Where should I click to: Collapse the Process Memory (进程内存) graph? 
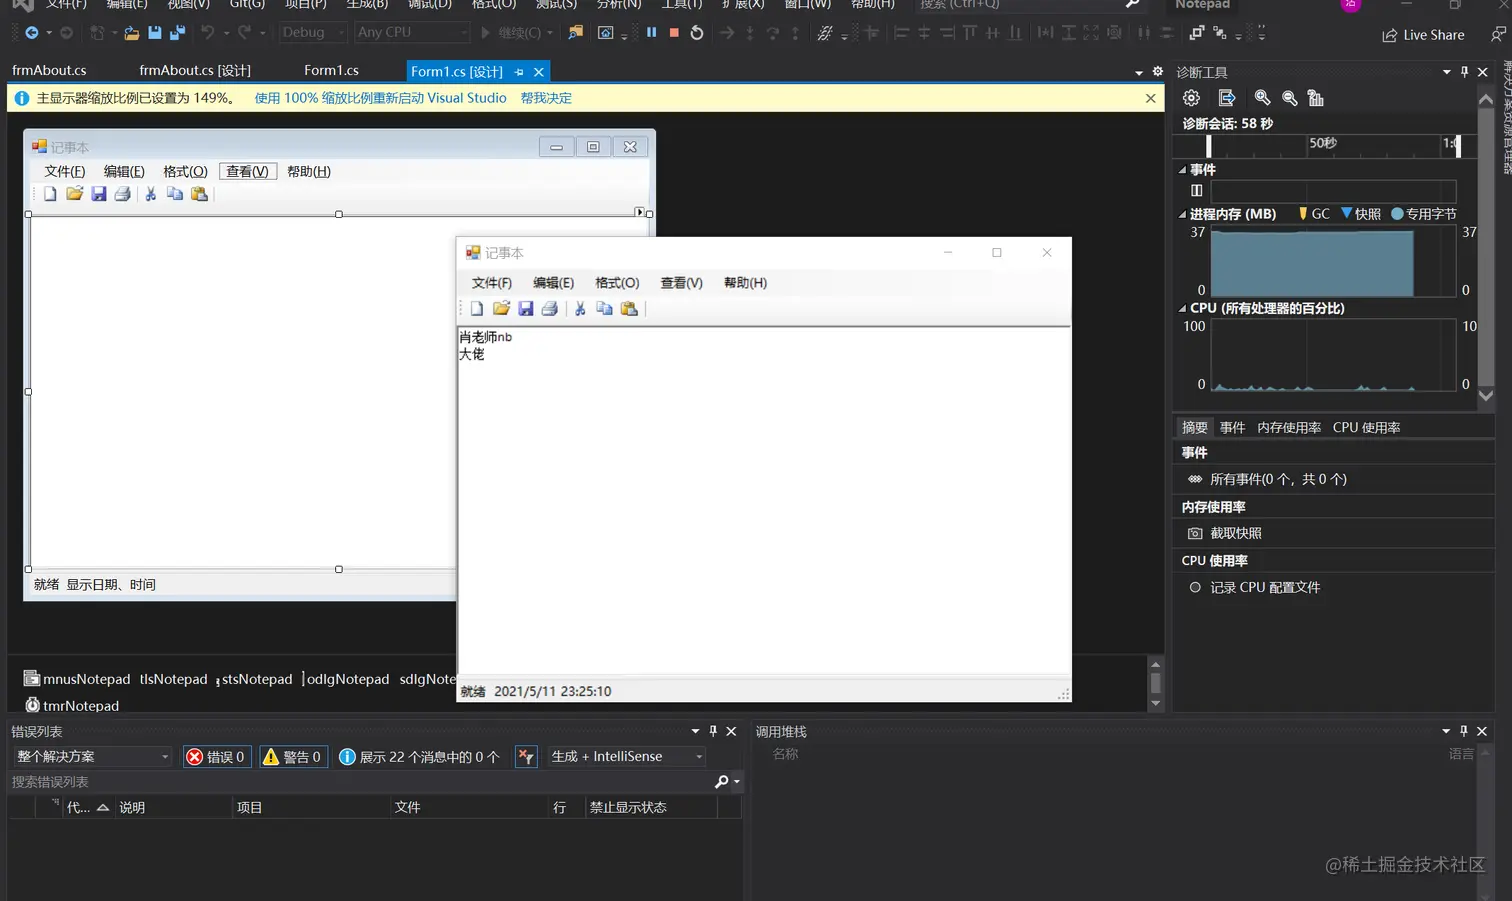tap(1183, 214)
